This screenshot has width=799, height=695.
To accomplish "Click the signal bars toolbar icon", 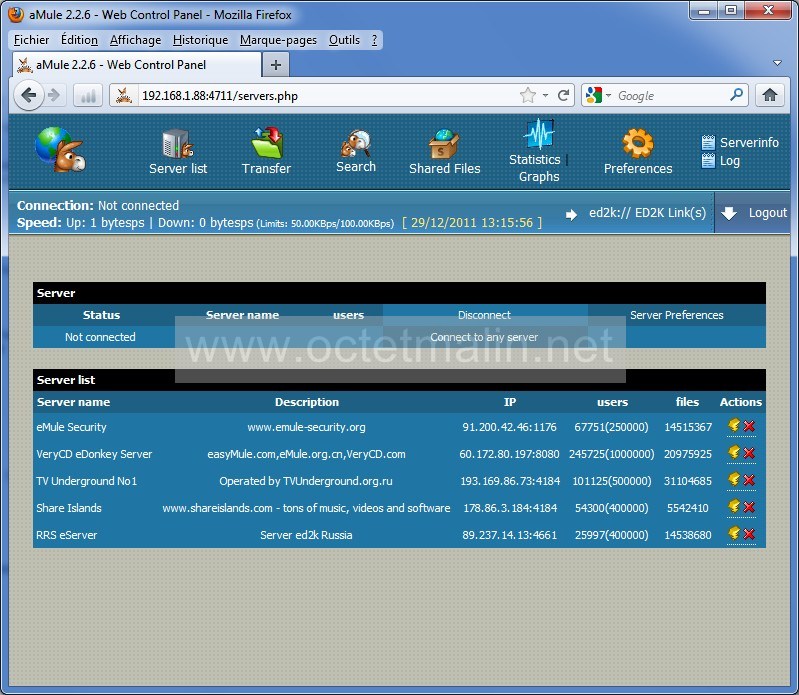I will point(88,95).
